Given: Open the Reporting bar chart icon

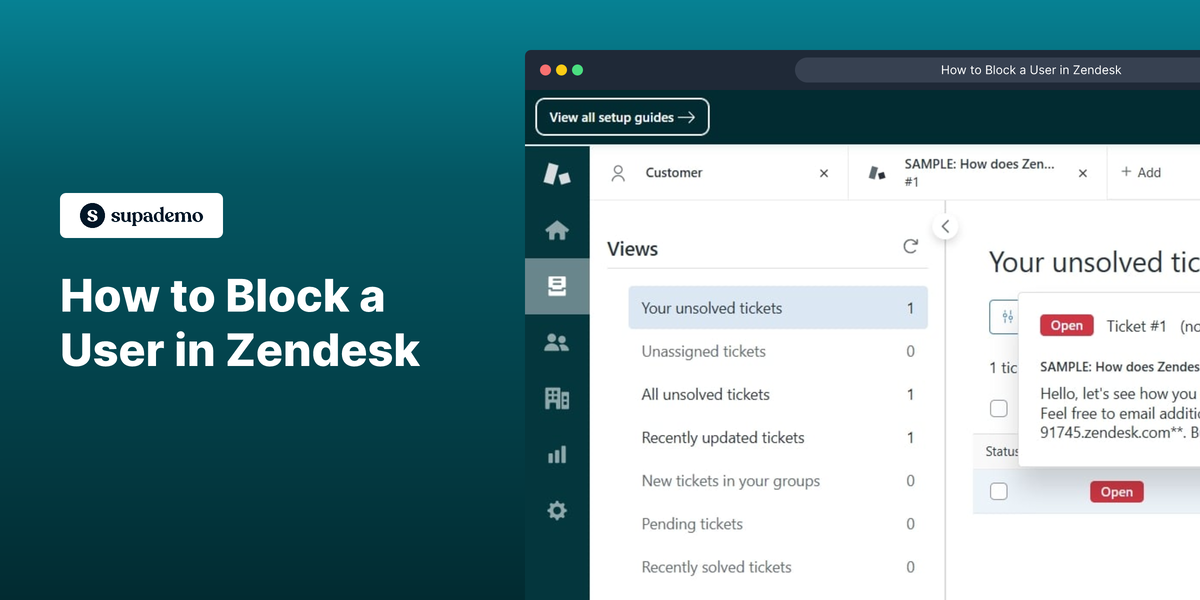Looking at the screenshot, I should [557, 454].
